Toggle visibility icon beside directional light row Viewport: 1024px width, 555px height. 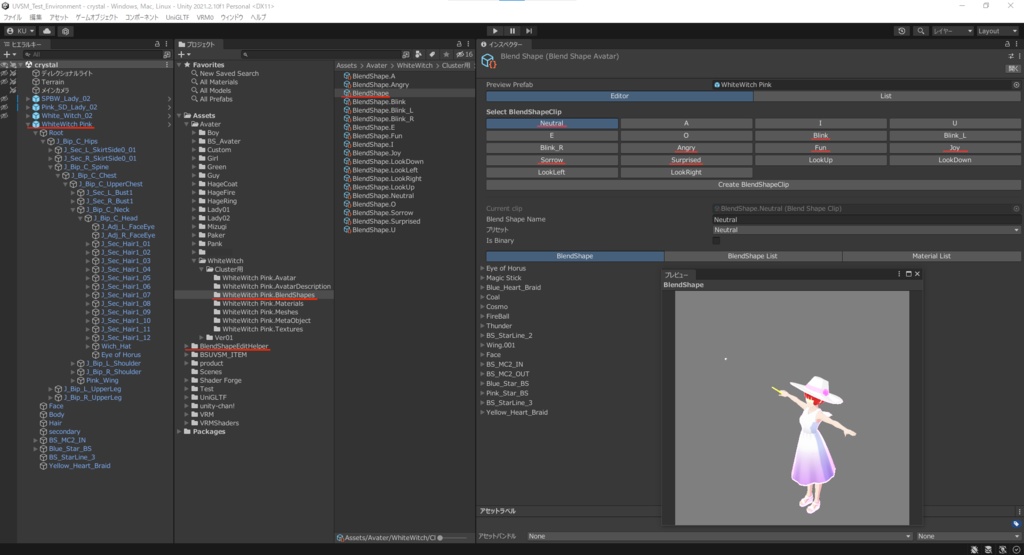point(5,73)
